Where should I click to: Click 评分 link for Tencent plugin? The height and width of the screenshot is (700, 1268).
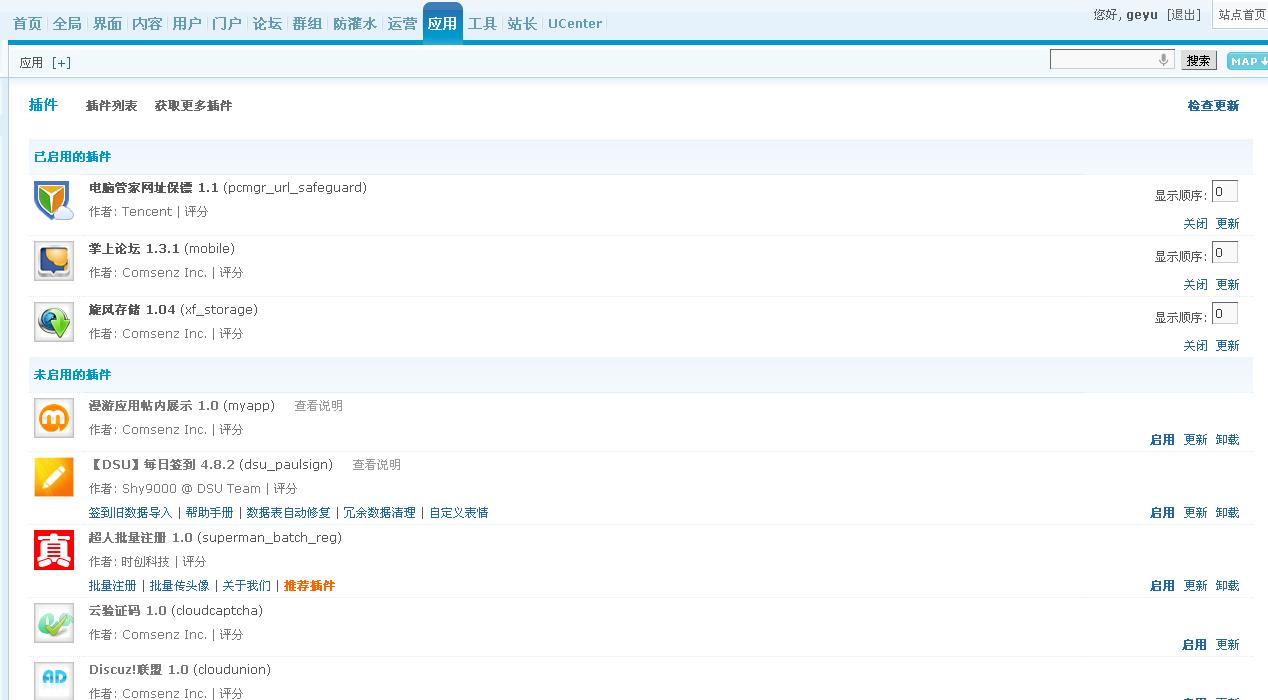coord(196,212)
